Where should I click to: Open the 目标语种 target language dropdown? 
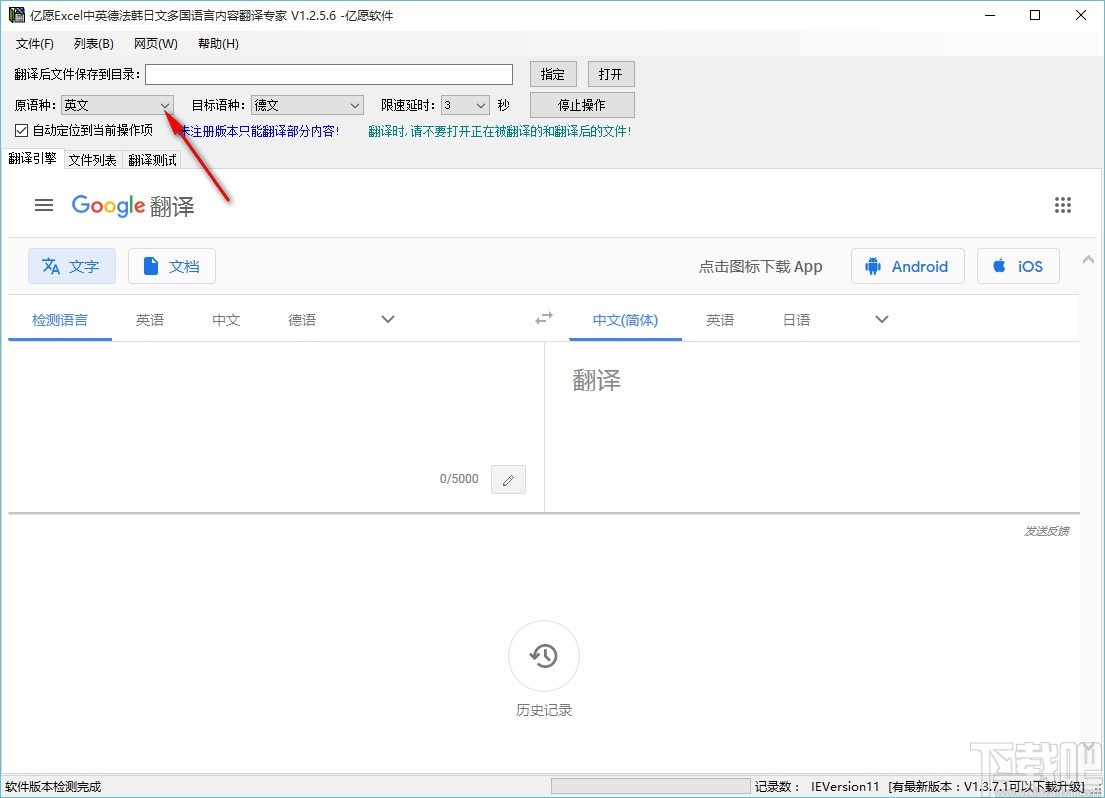coord(355,104)
